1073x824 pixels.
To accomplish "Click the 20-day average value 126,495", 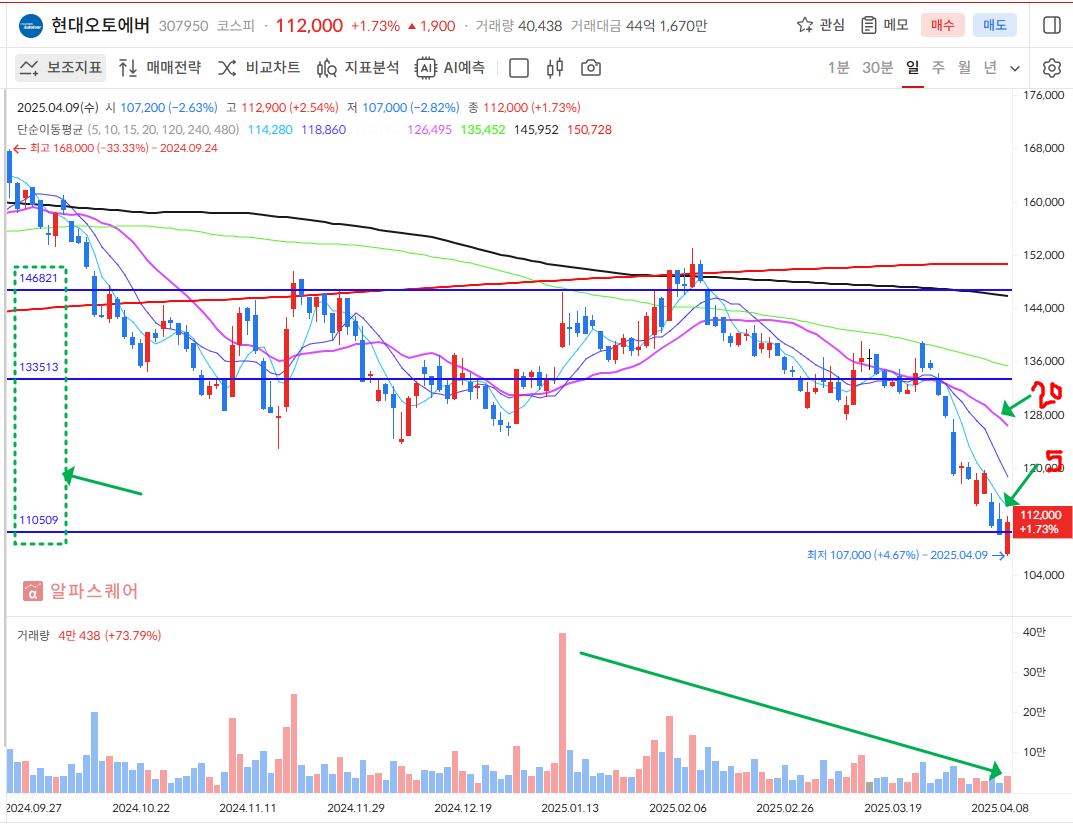I will (x=430, y=129).
